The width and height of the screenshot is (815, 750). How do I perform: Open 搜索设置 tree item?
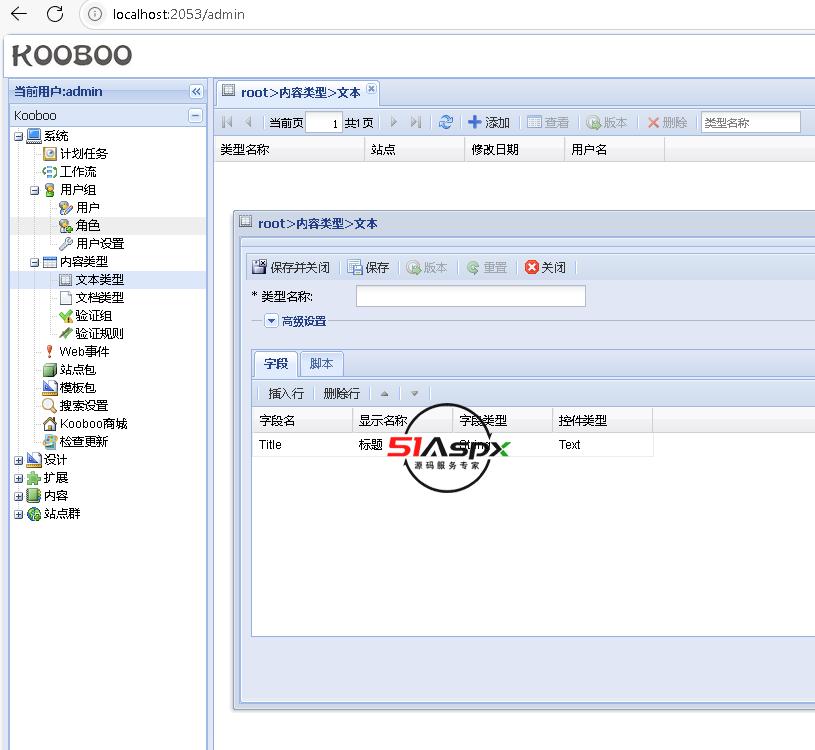(84, 406)
